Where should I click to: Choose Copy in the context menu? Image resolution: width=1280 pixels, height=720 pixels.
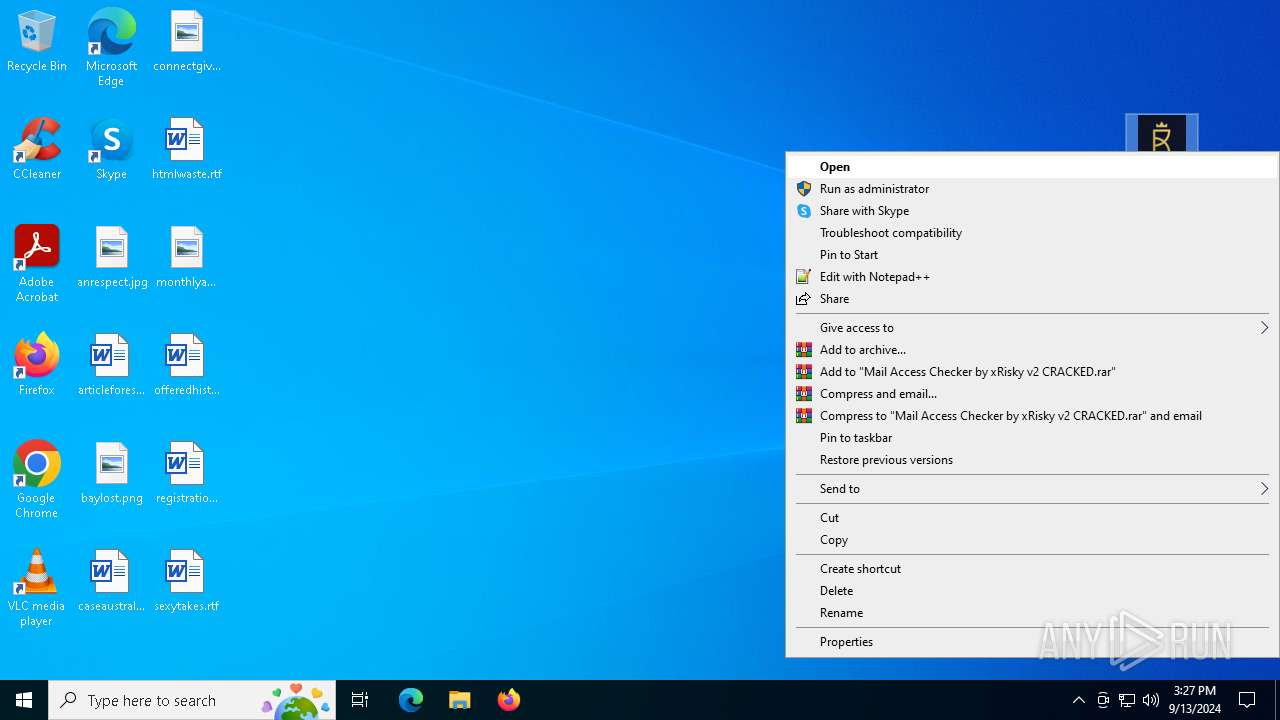pyautogui.click(x=1032, y=540)
